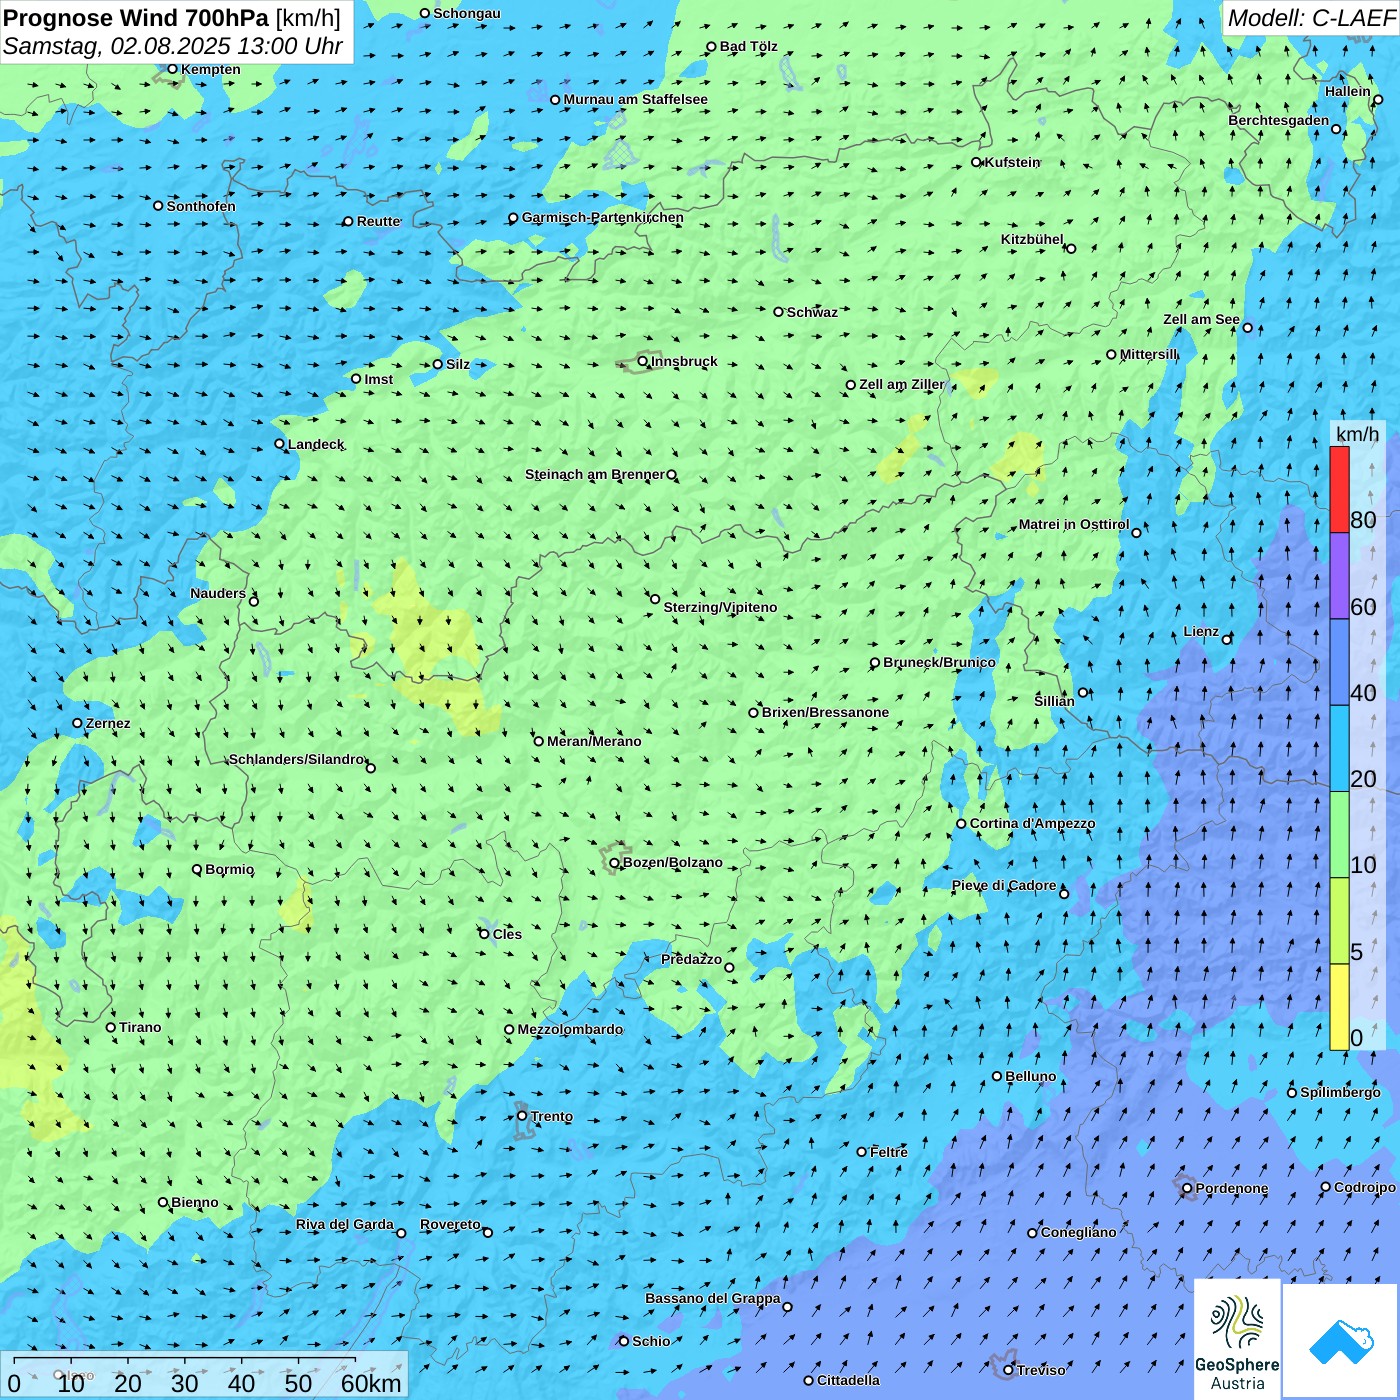This screenshot has height=1400, width=1400.
Task: Click the Bormio location dot
Action: (197, 869)
